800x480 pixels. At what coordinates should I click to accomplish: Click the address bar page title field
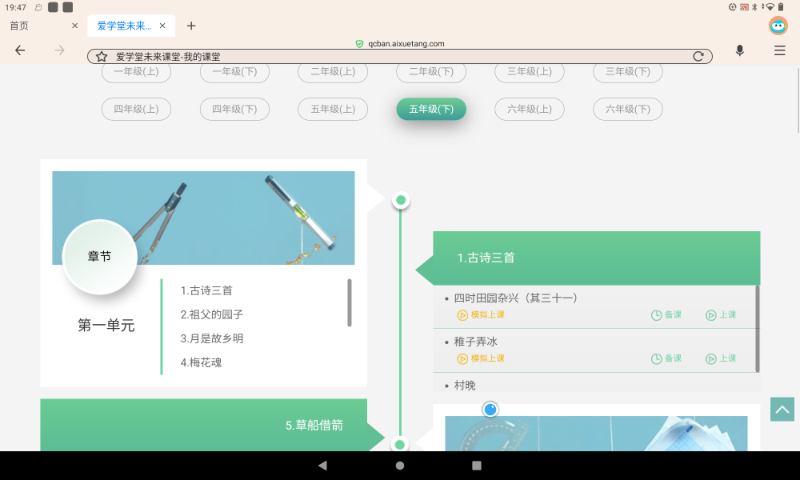399,57
